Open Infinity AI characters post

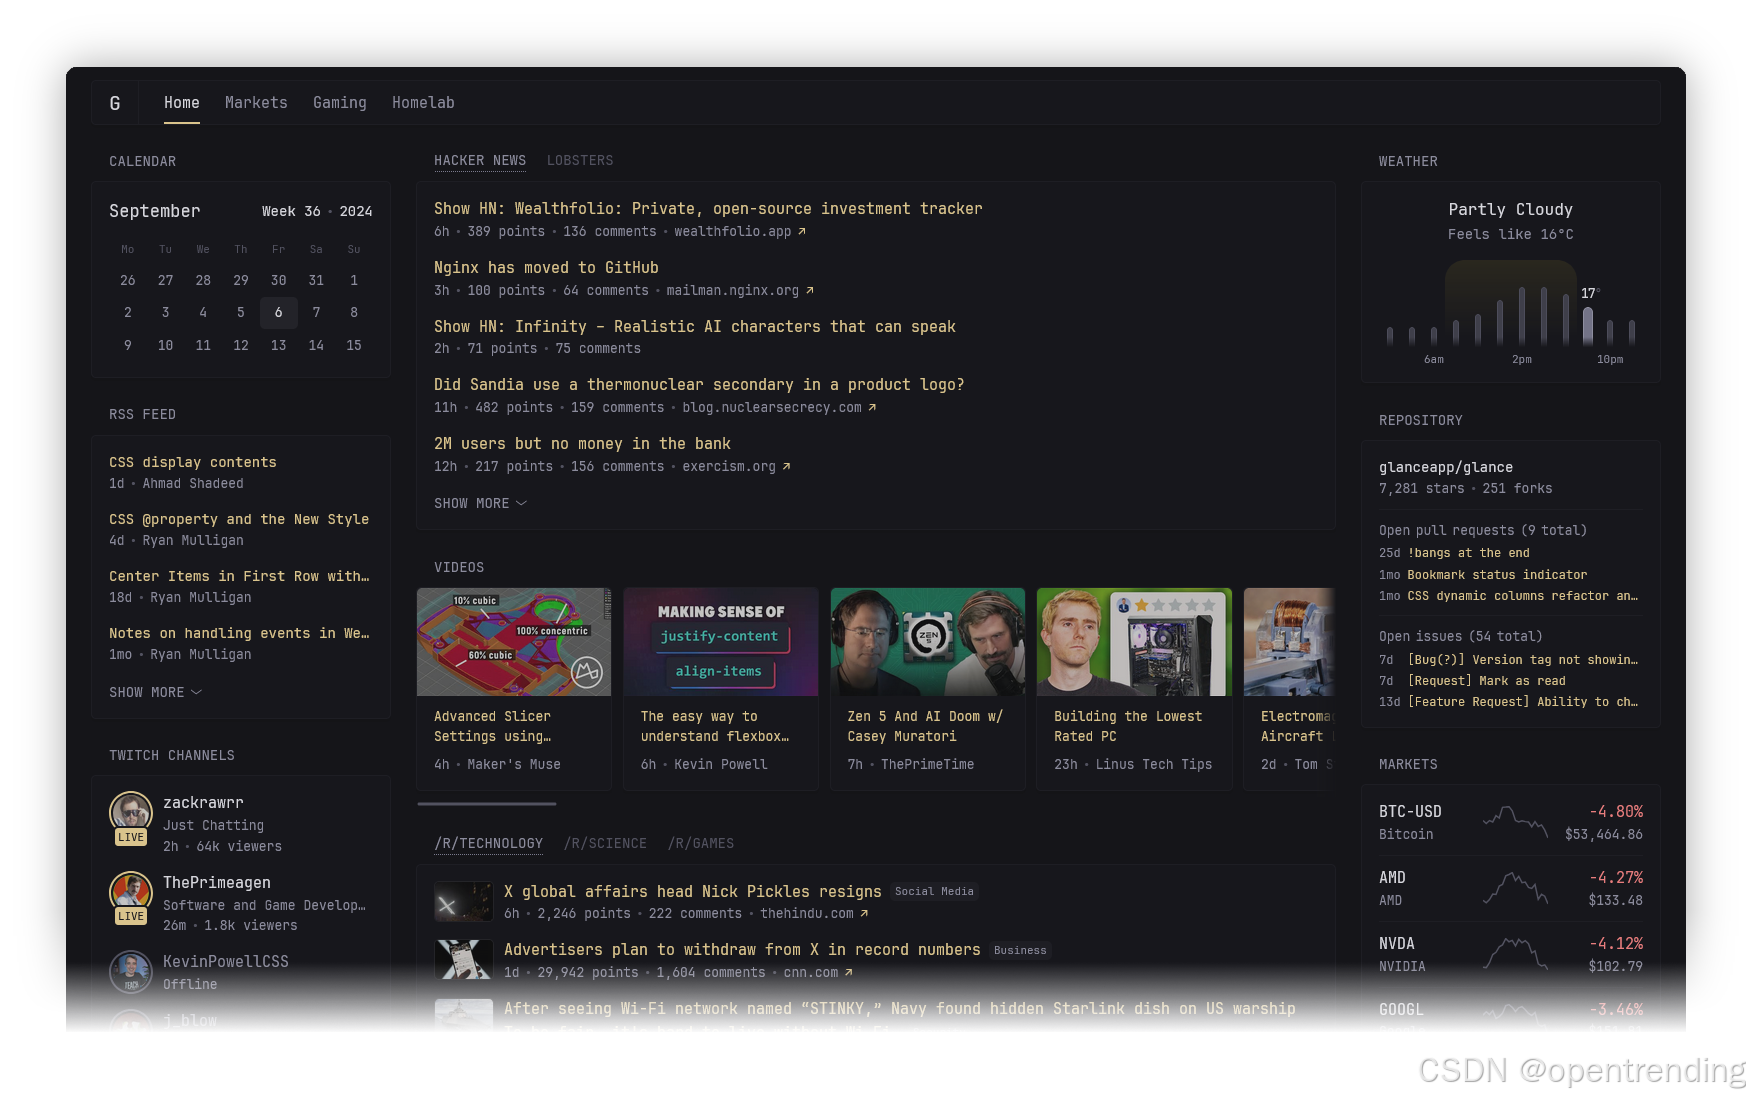[695, 327]
